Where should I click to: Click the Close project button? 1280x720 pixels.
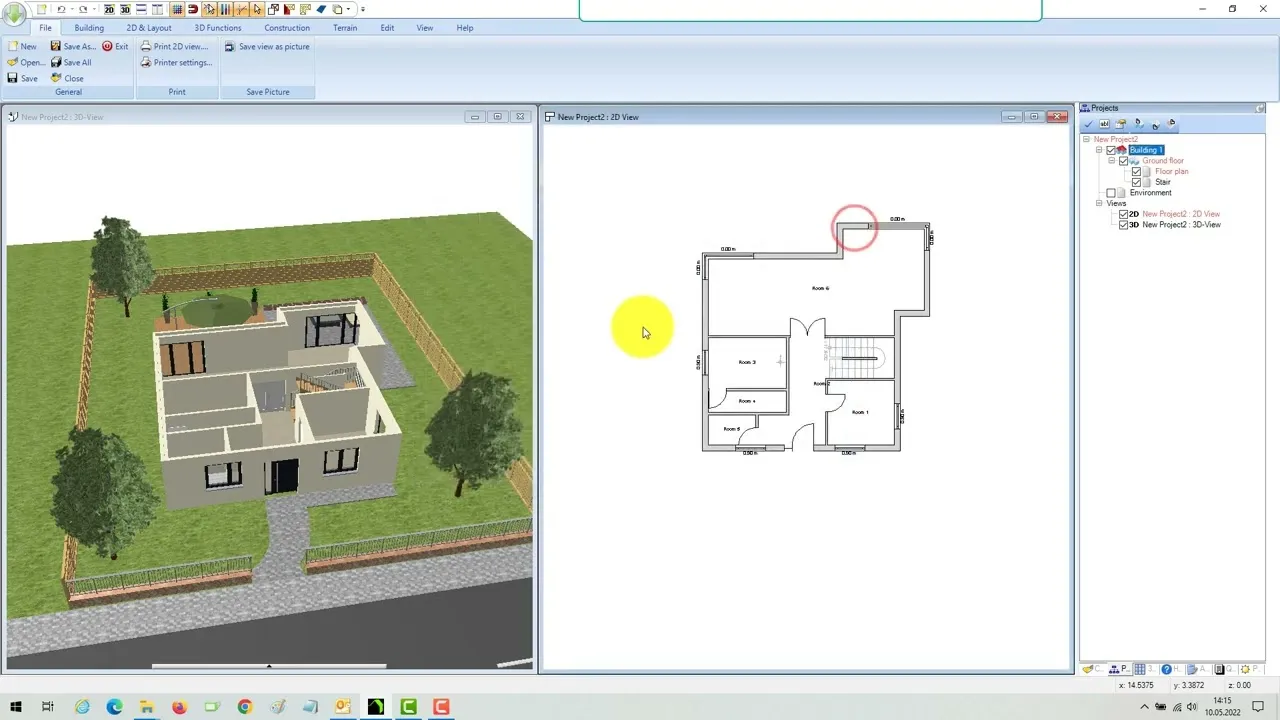click(x=67, y=79)
